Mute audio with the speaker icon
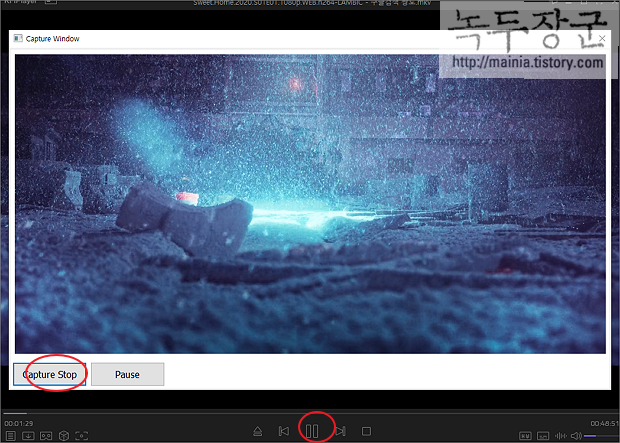 (576, 436)
